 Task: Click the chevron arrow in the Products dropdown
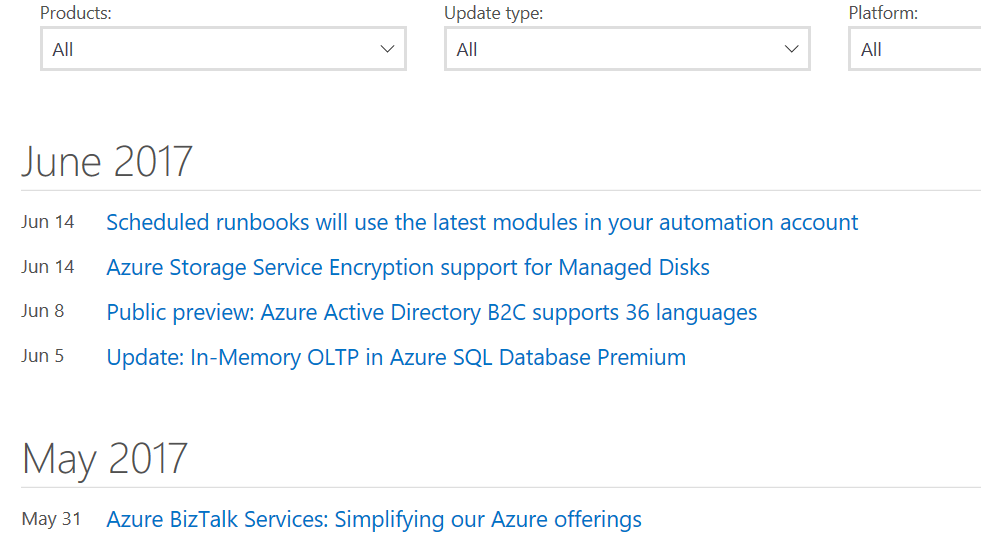point(388,49)
